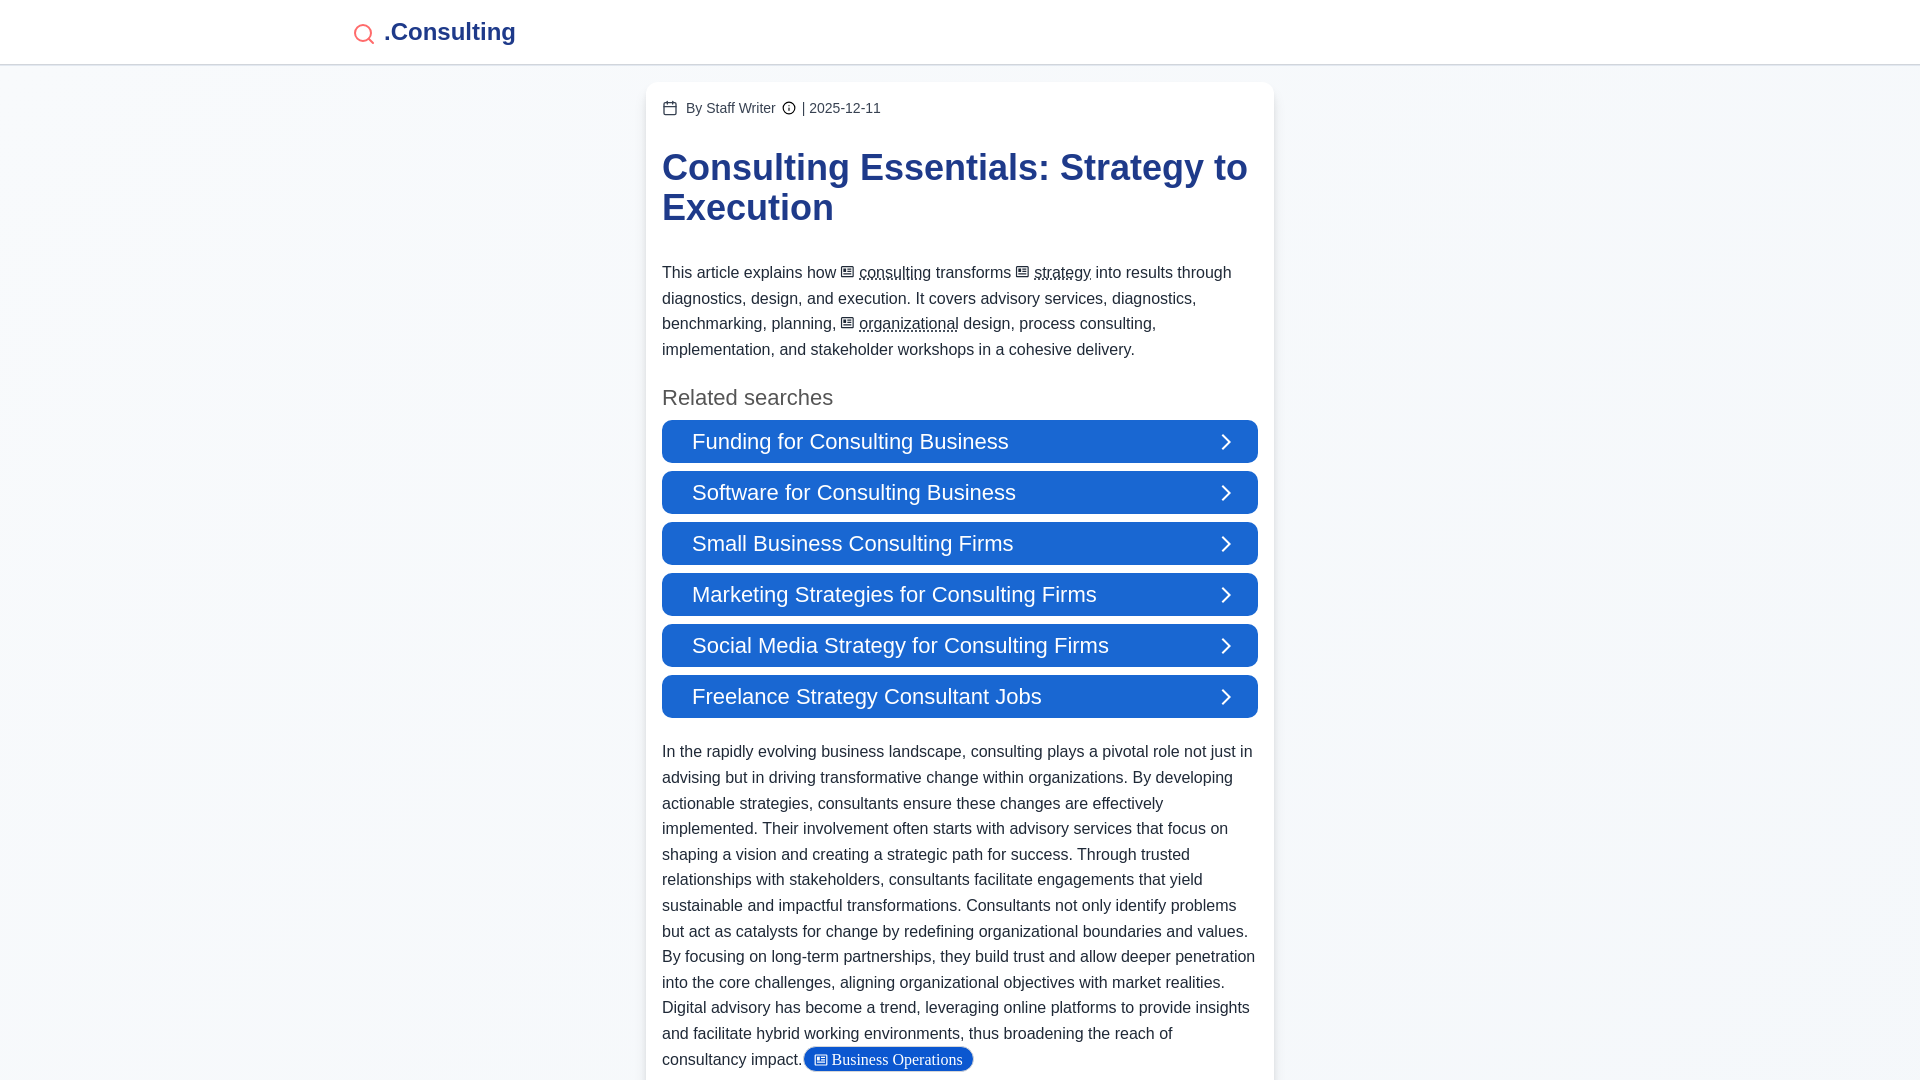Follow the underlined "organizational" link

(x=909, y=324)
